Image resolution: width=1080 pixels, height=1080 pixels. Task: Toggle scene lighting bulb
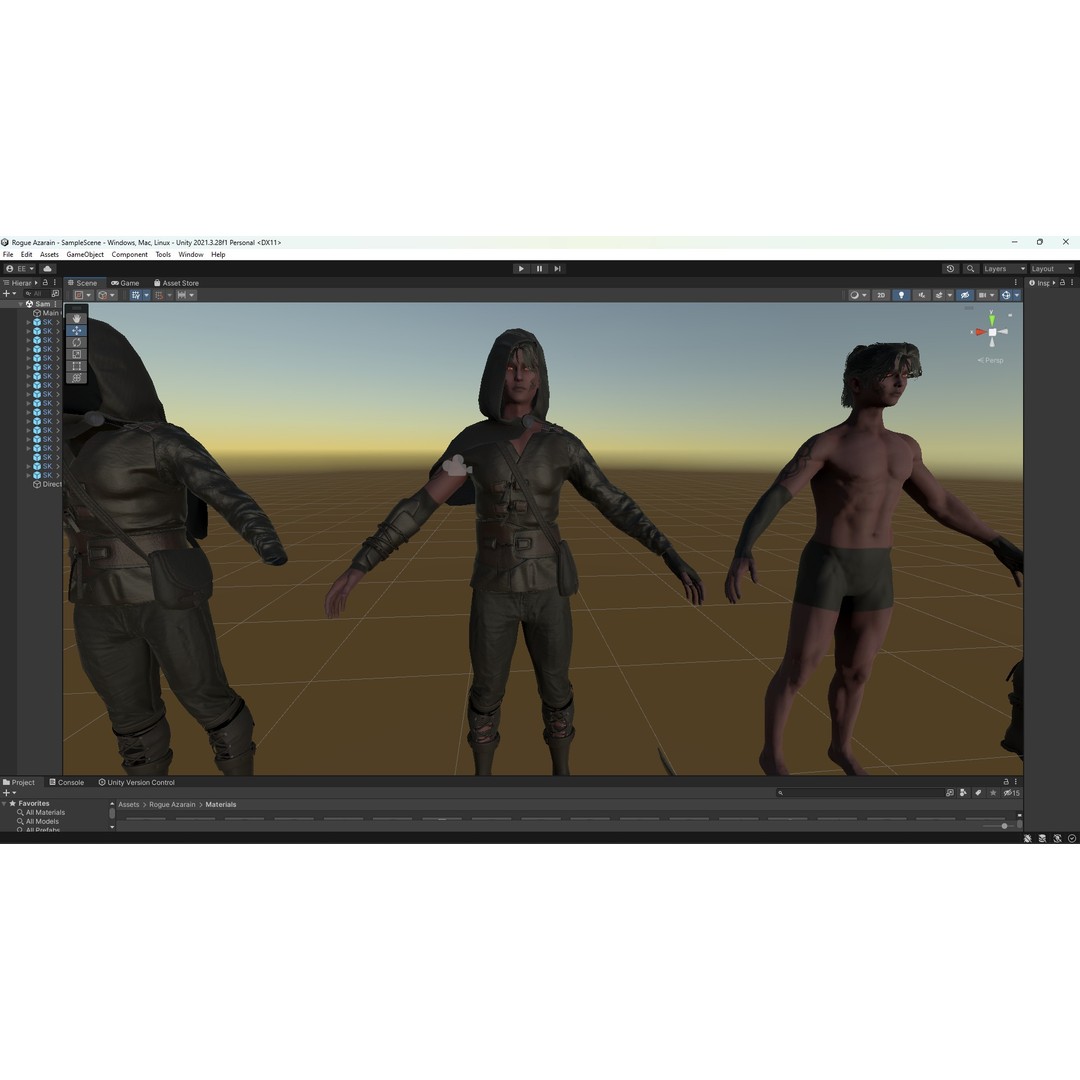(901, 295)
